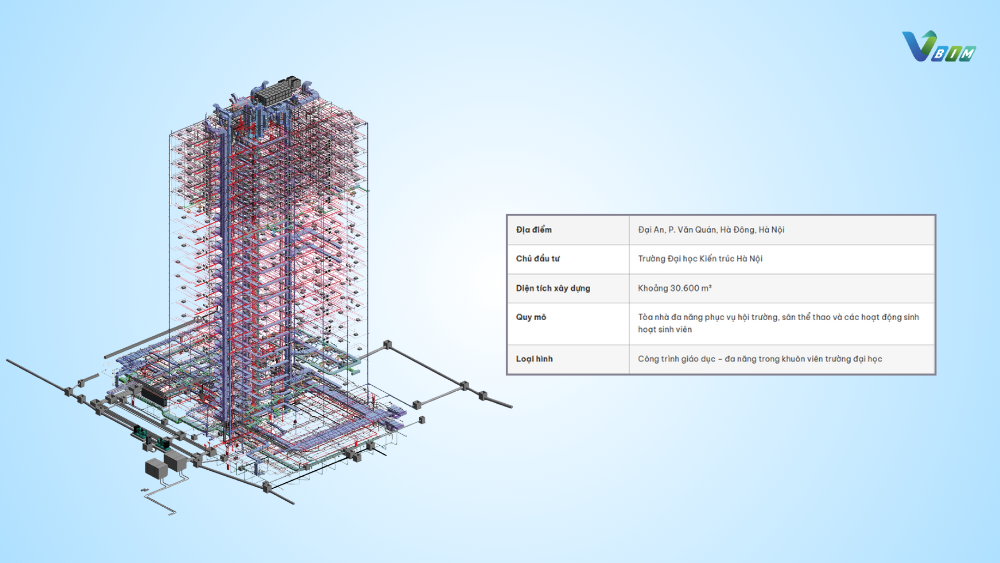
Task: Select the long gray pipe extending far left
Action: coord(38,376)
